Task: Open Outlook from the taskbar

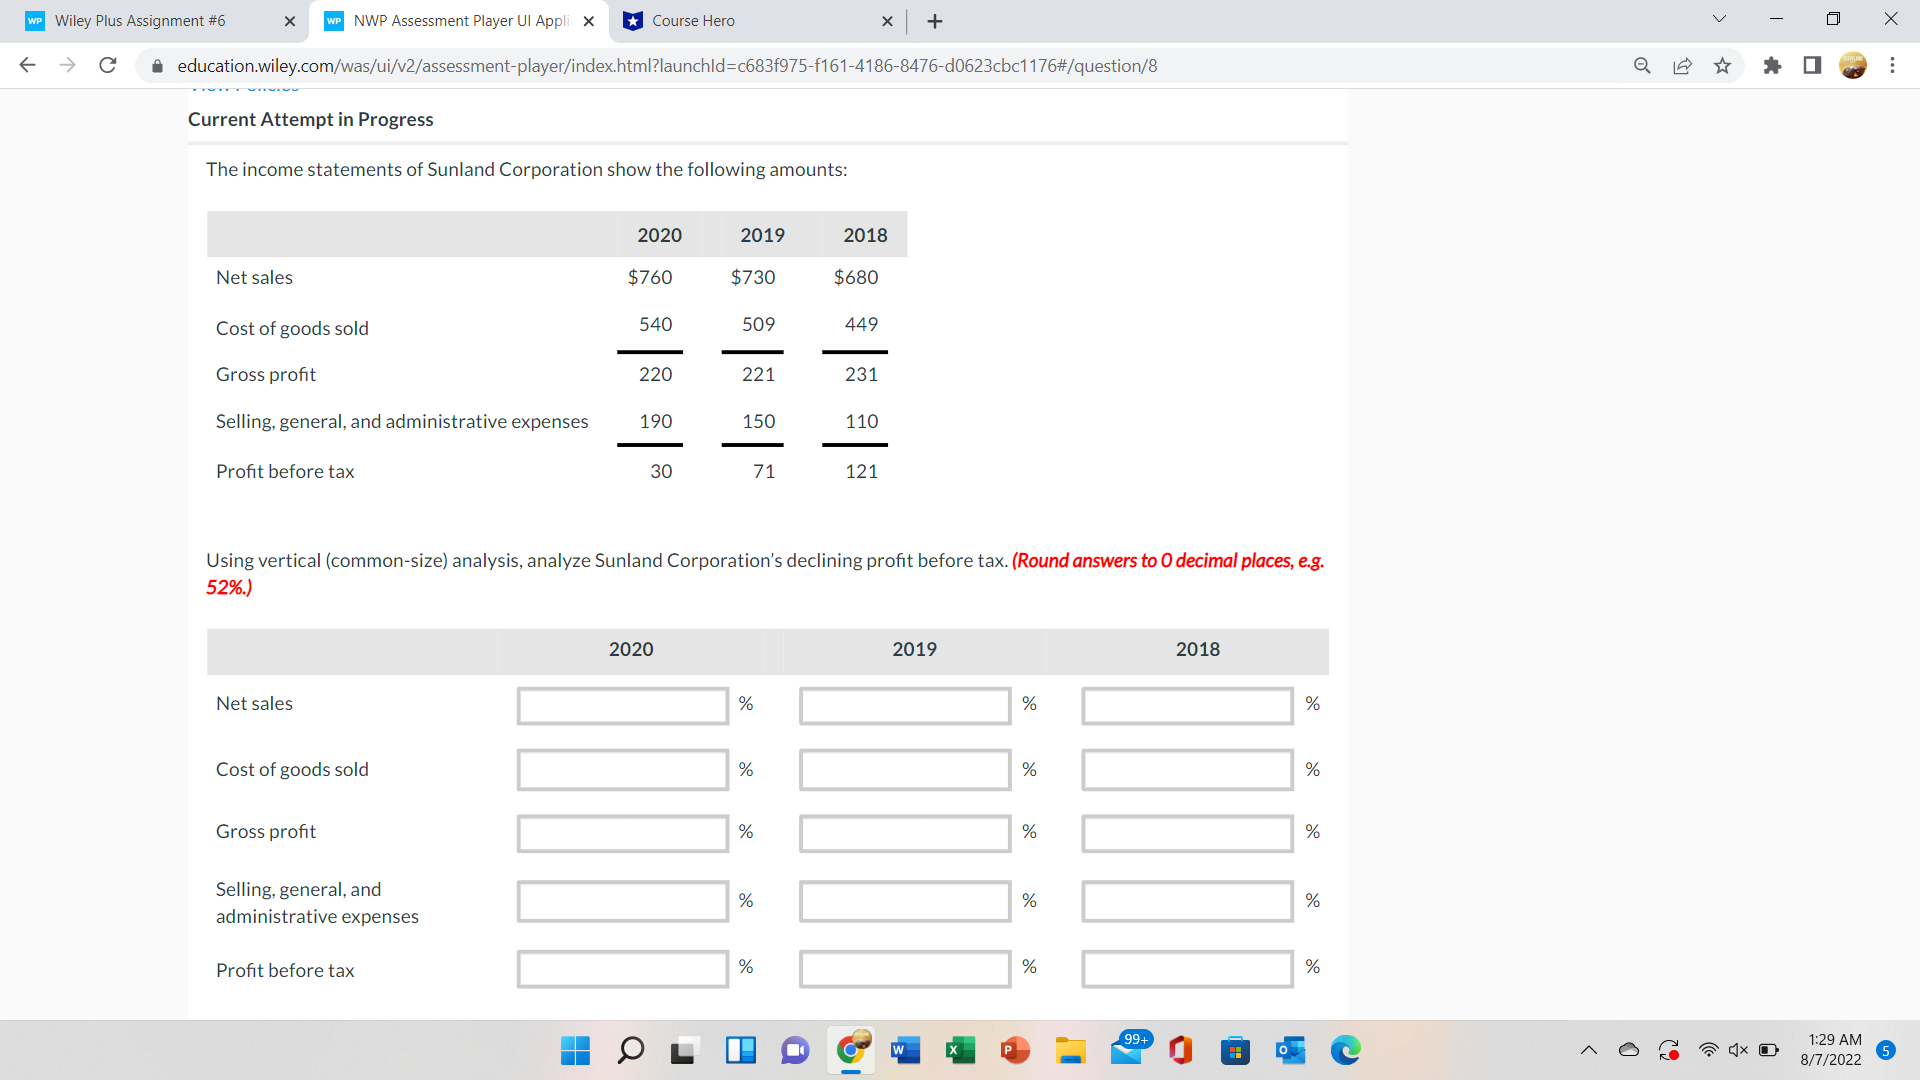Action: click(1289, 1050)
